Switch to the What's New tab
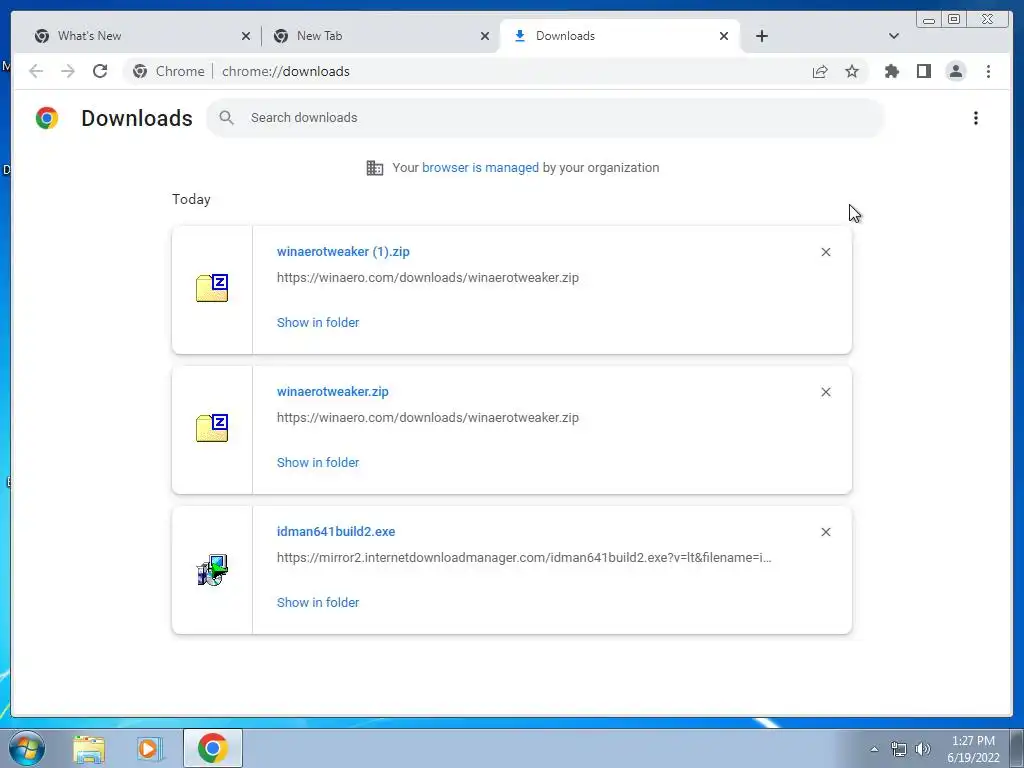1024x768 pixels. point(141,36)
